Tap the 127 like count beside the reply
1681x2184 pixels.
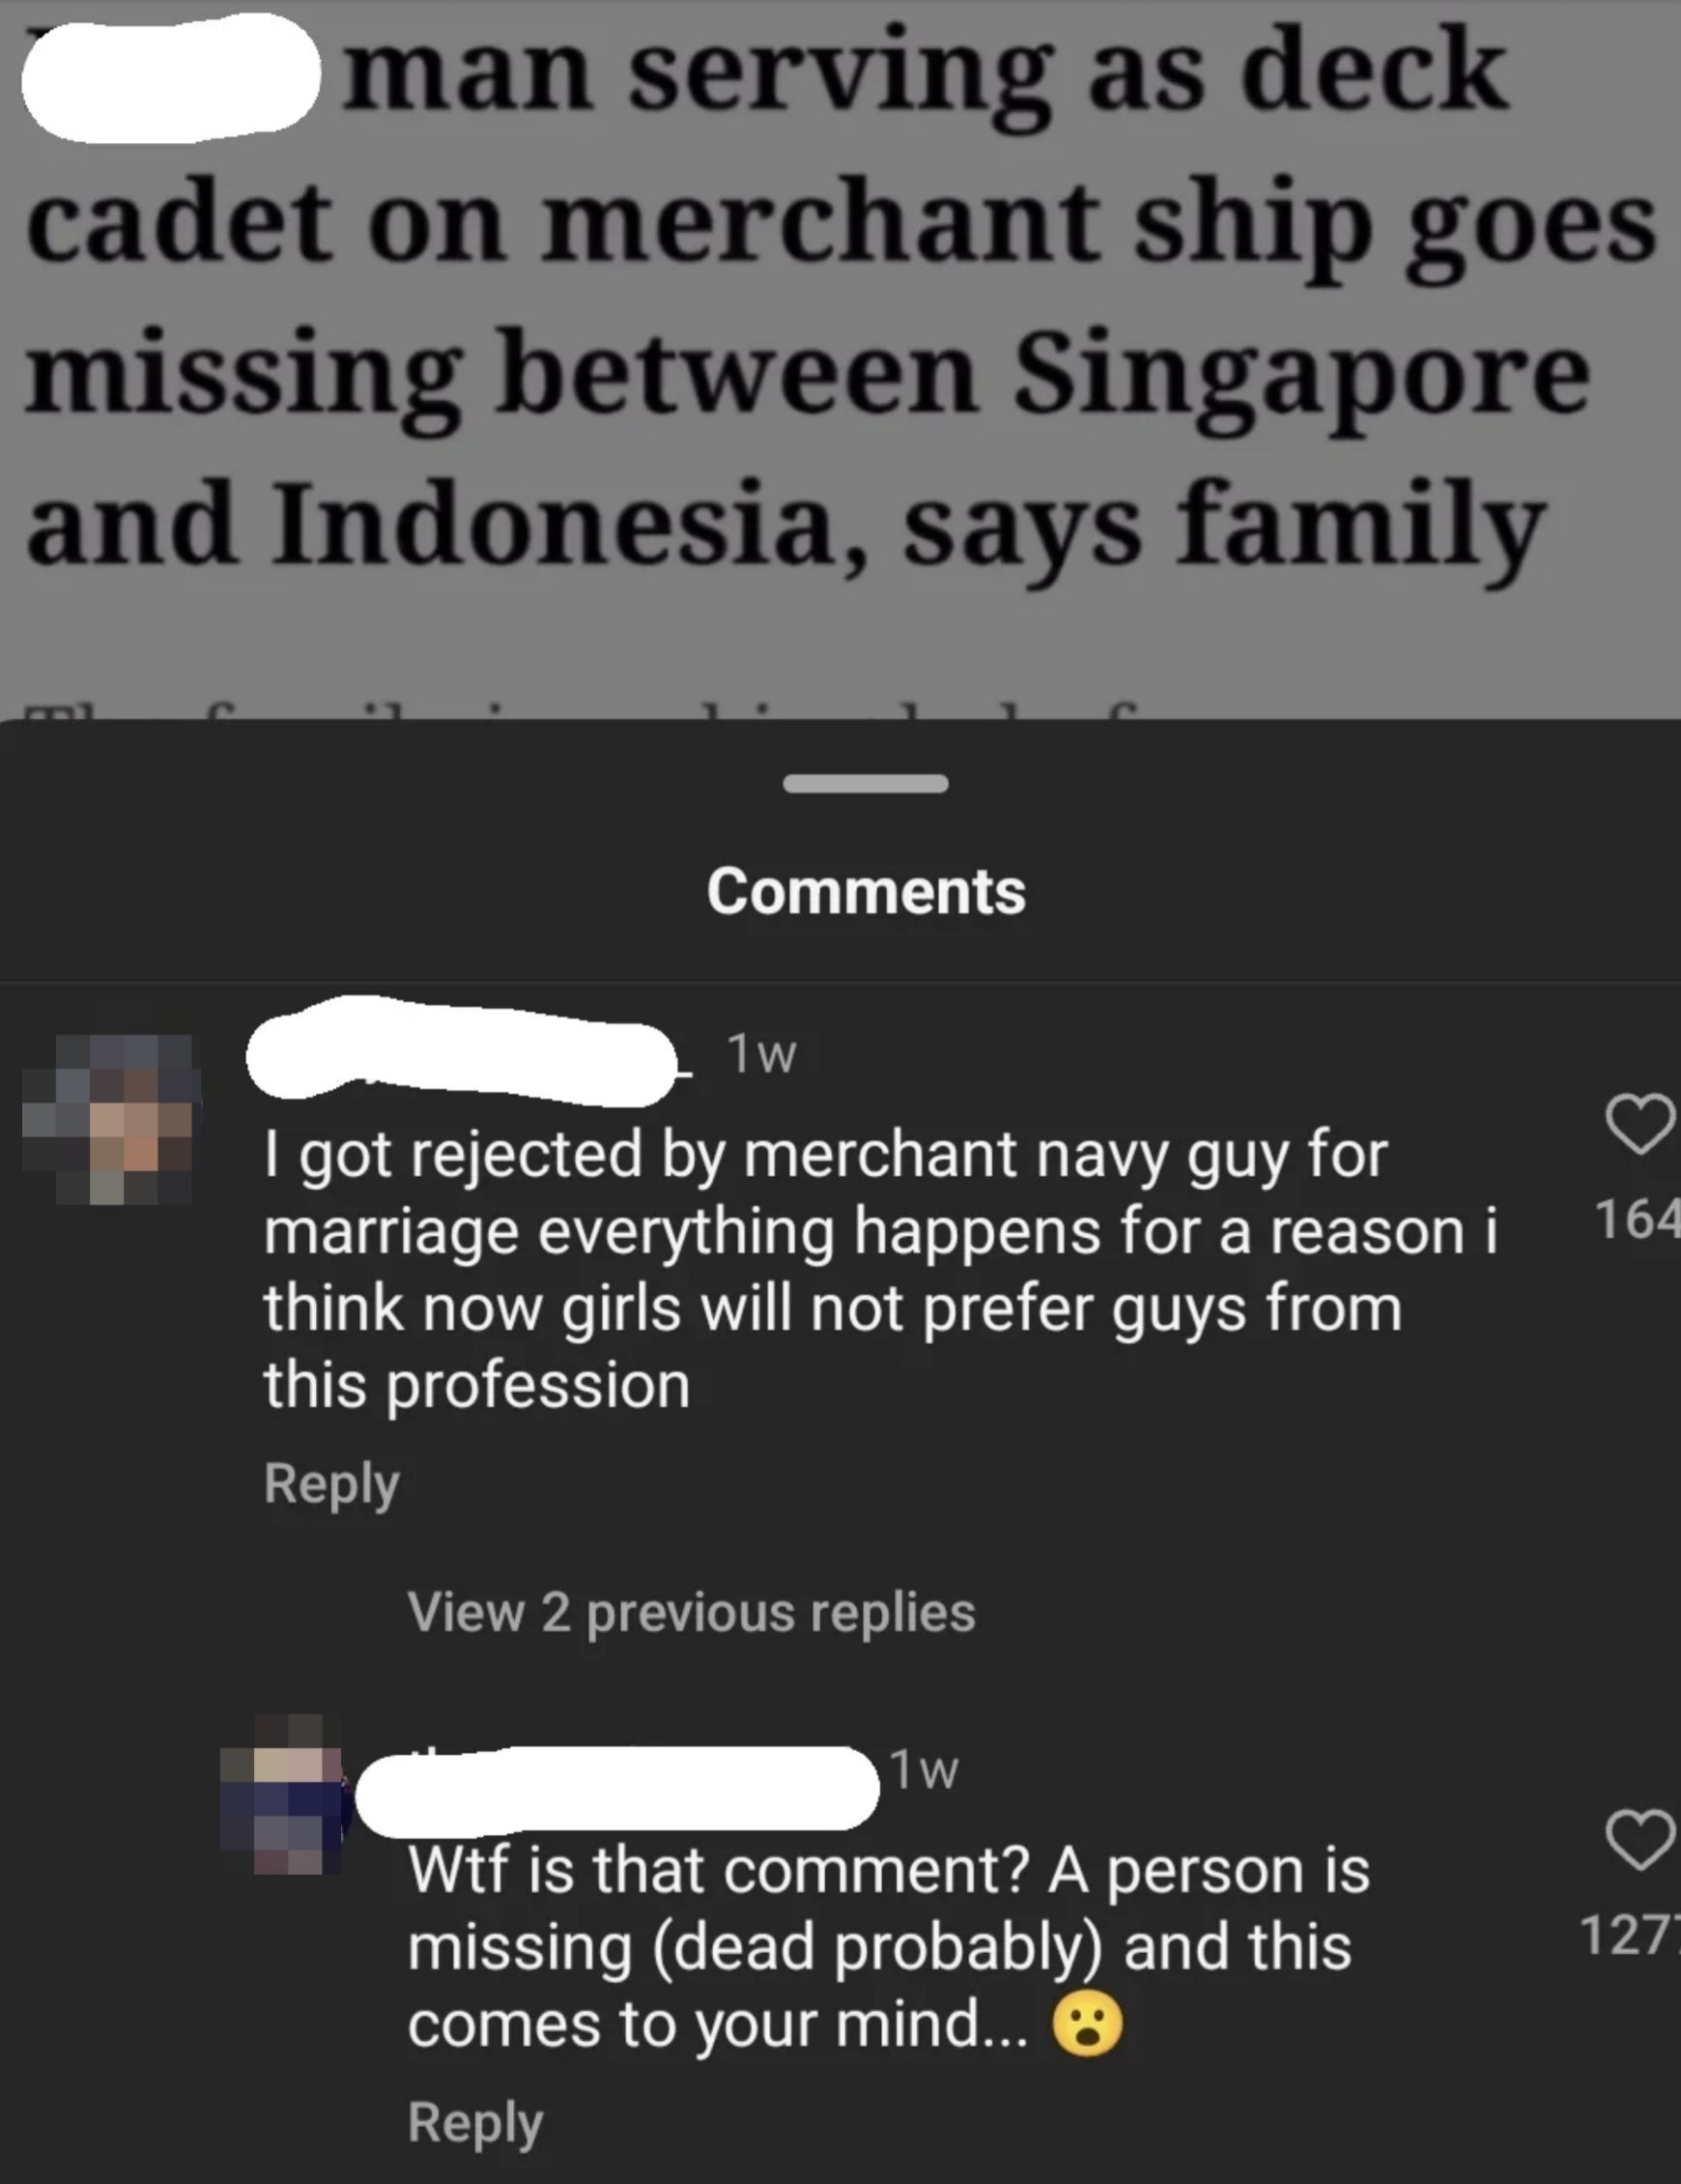1630,1935
